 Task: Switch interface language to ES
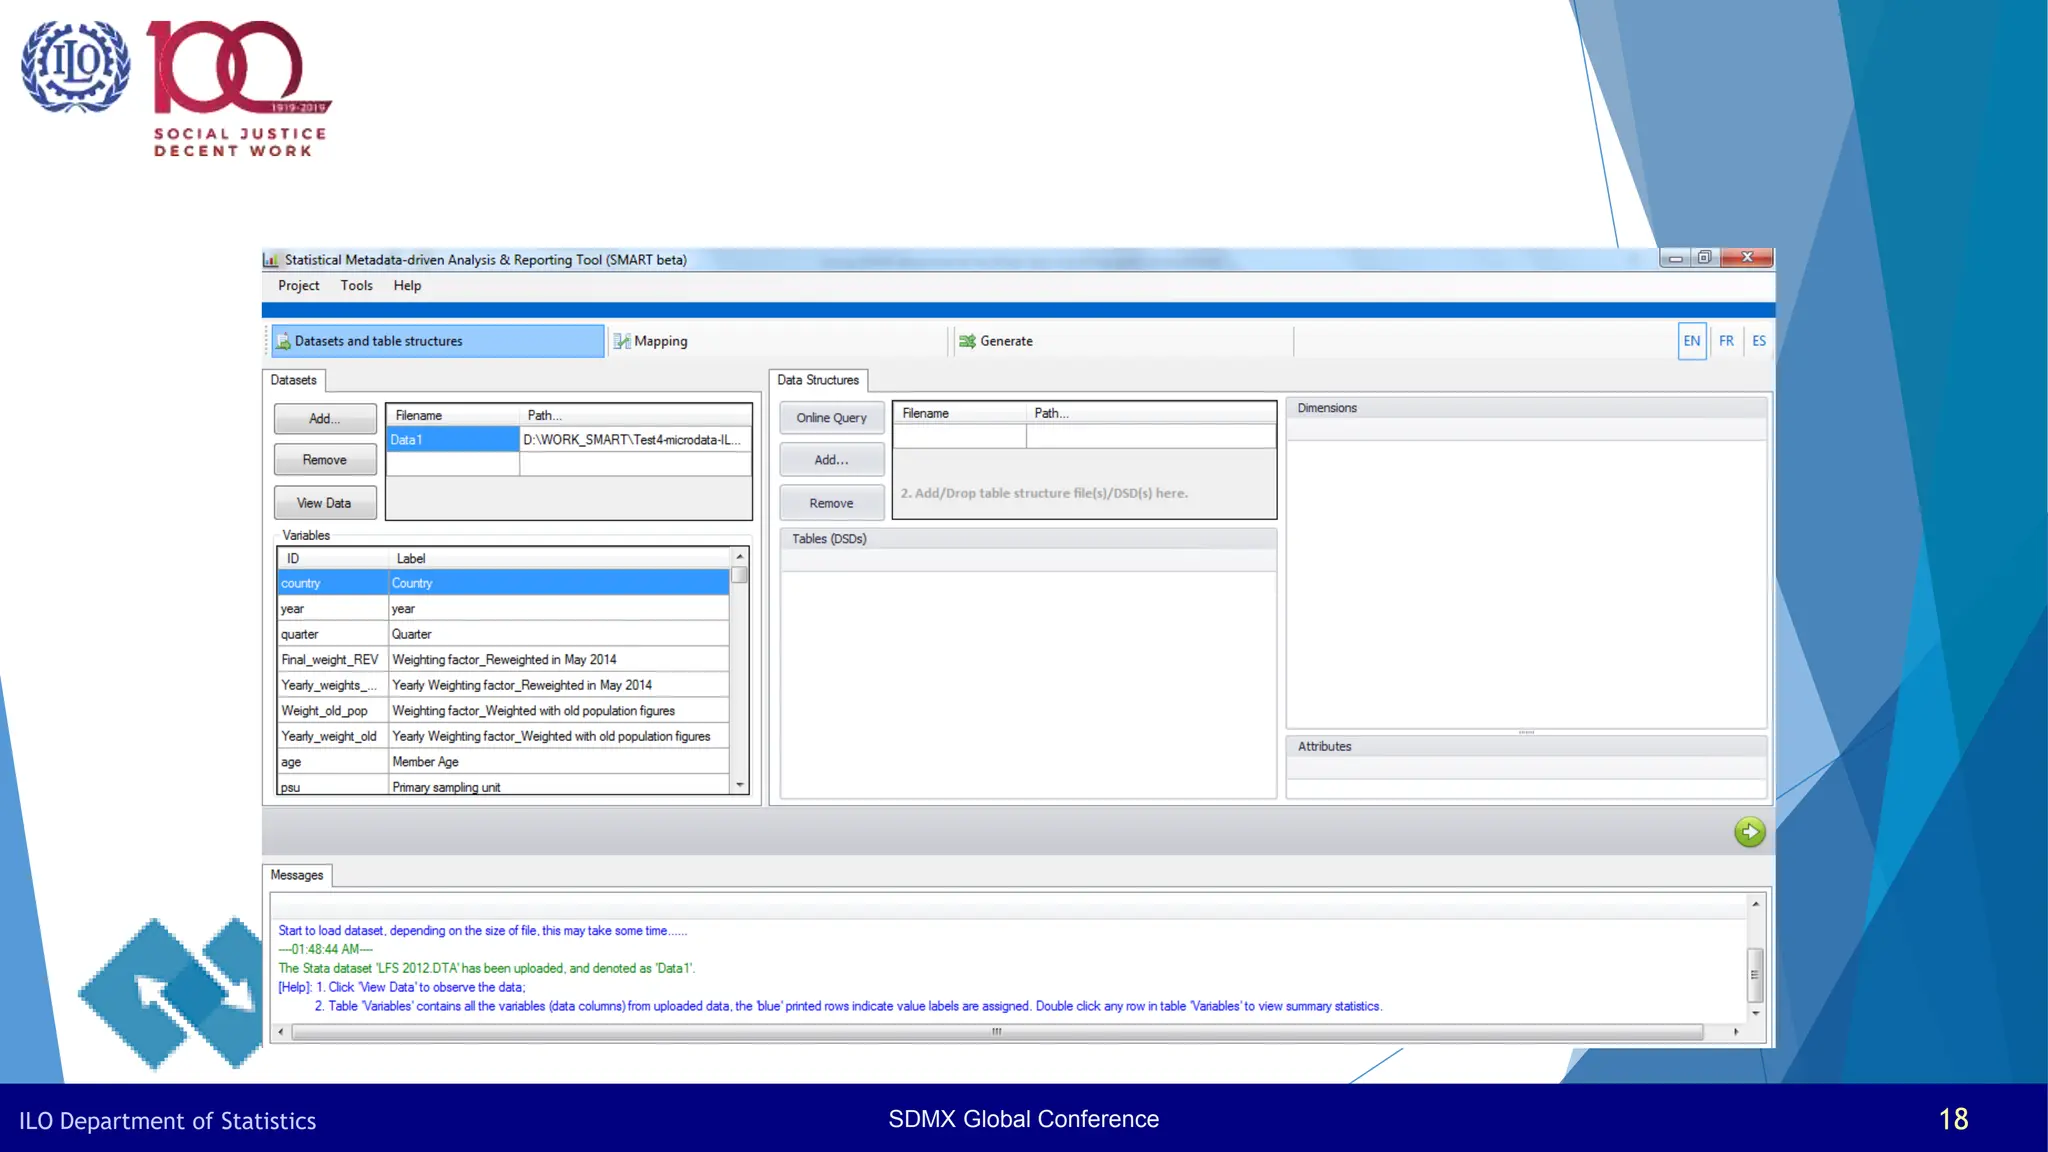pyautogui.click(x=1759, y=341)
